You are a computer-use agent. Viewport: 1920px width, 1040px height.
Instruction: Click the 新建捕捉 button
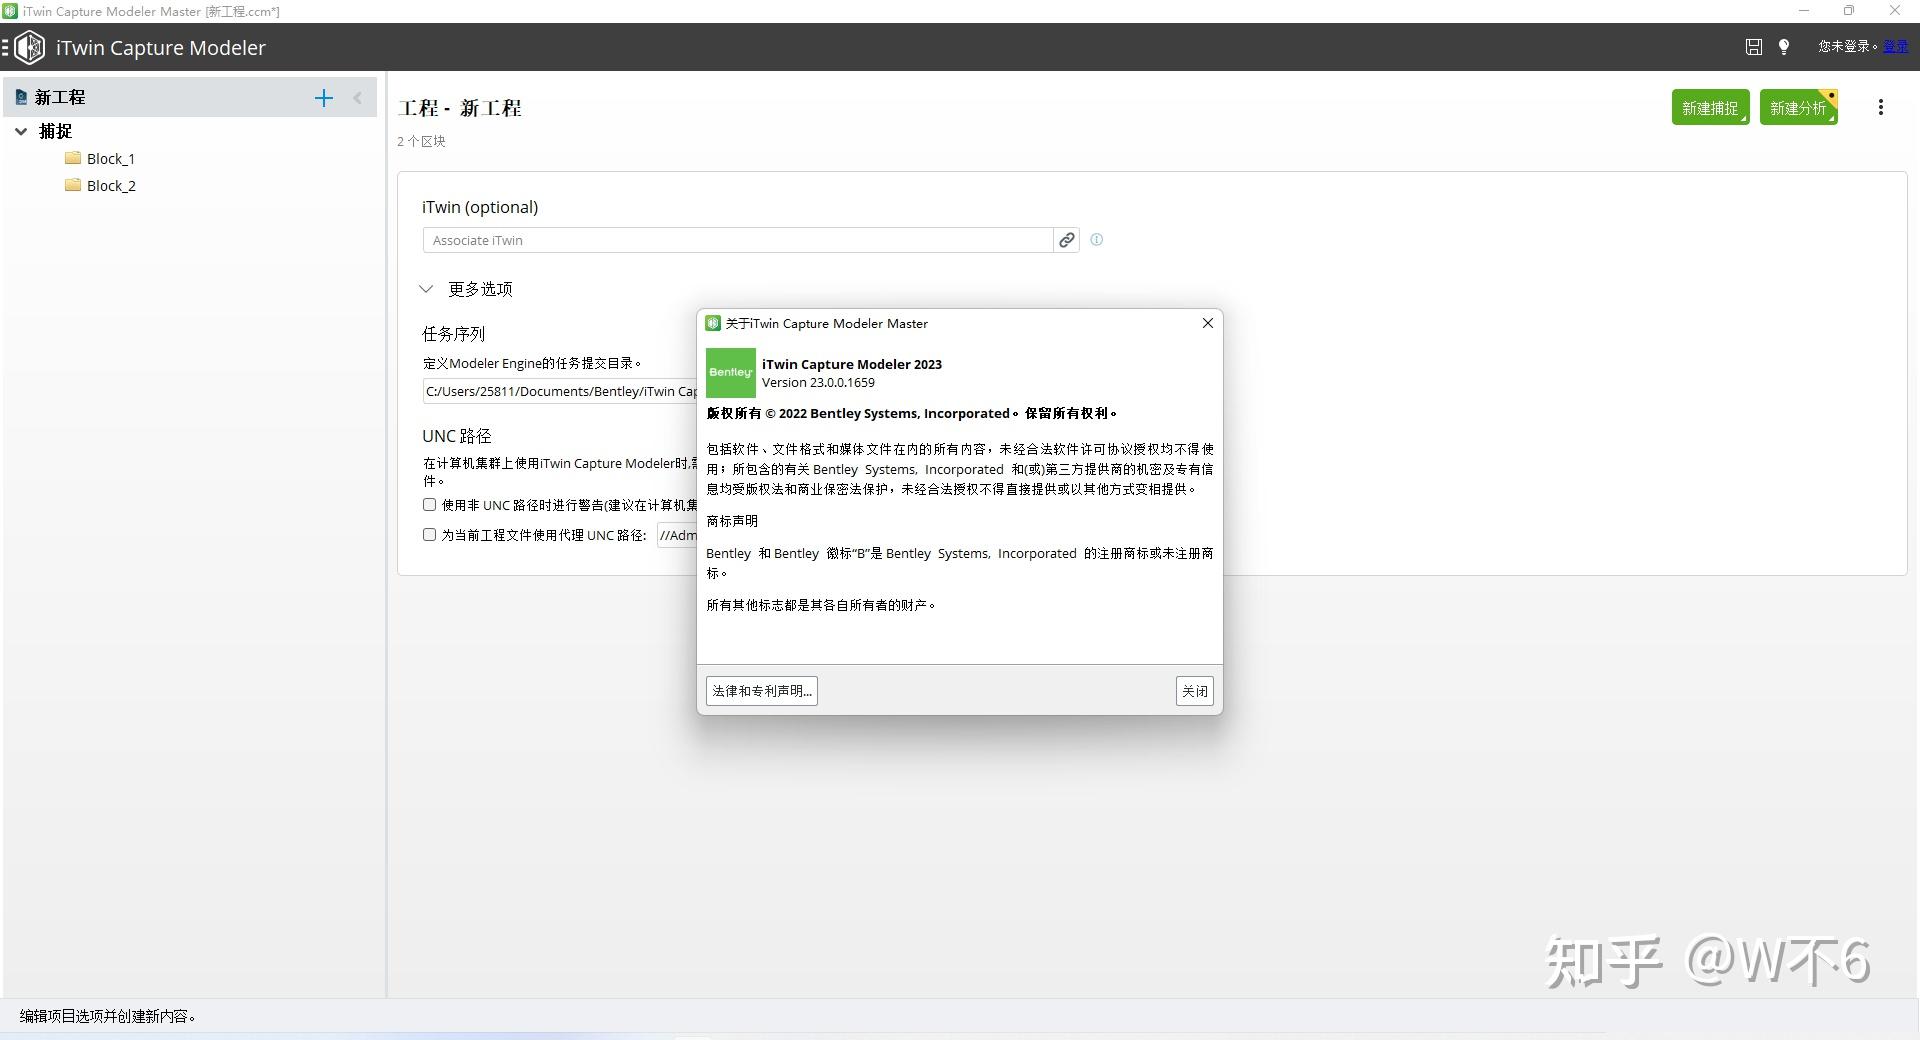coord(1710,107)
